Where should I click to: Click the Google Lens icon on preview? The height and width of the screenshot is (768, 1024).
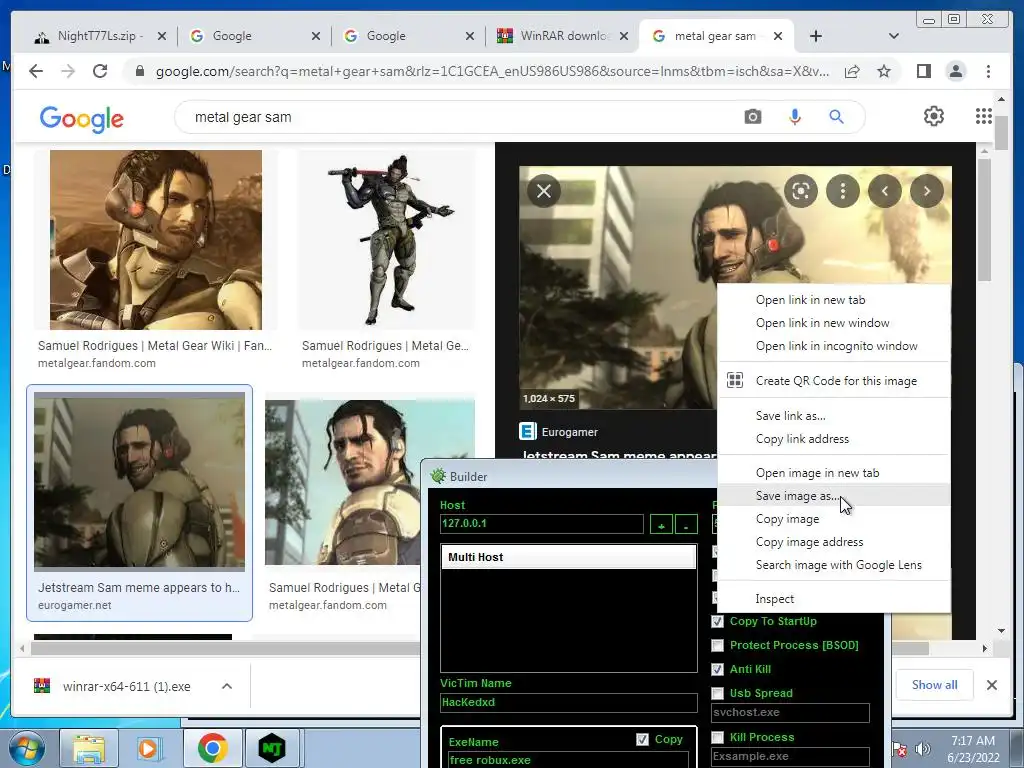click(x=801, y=191)
